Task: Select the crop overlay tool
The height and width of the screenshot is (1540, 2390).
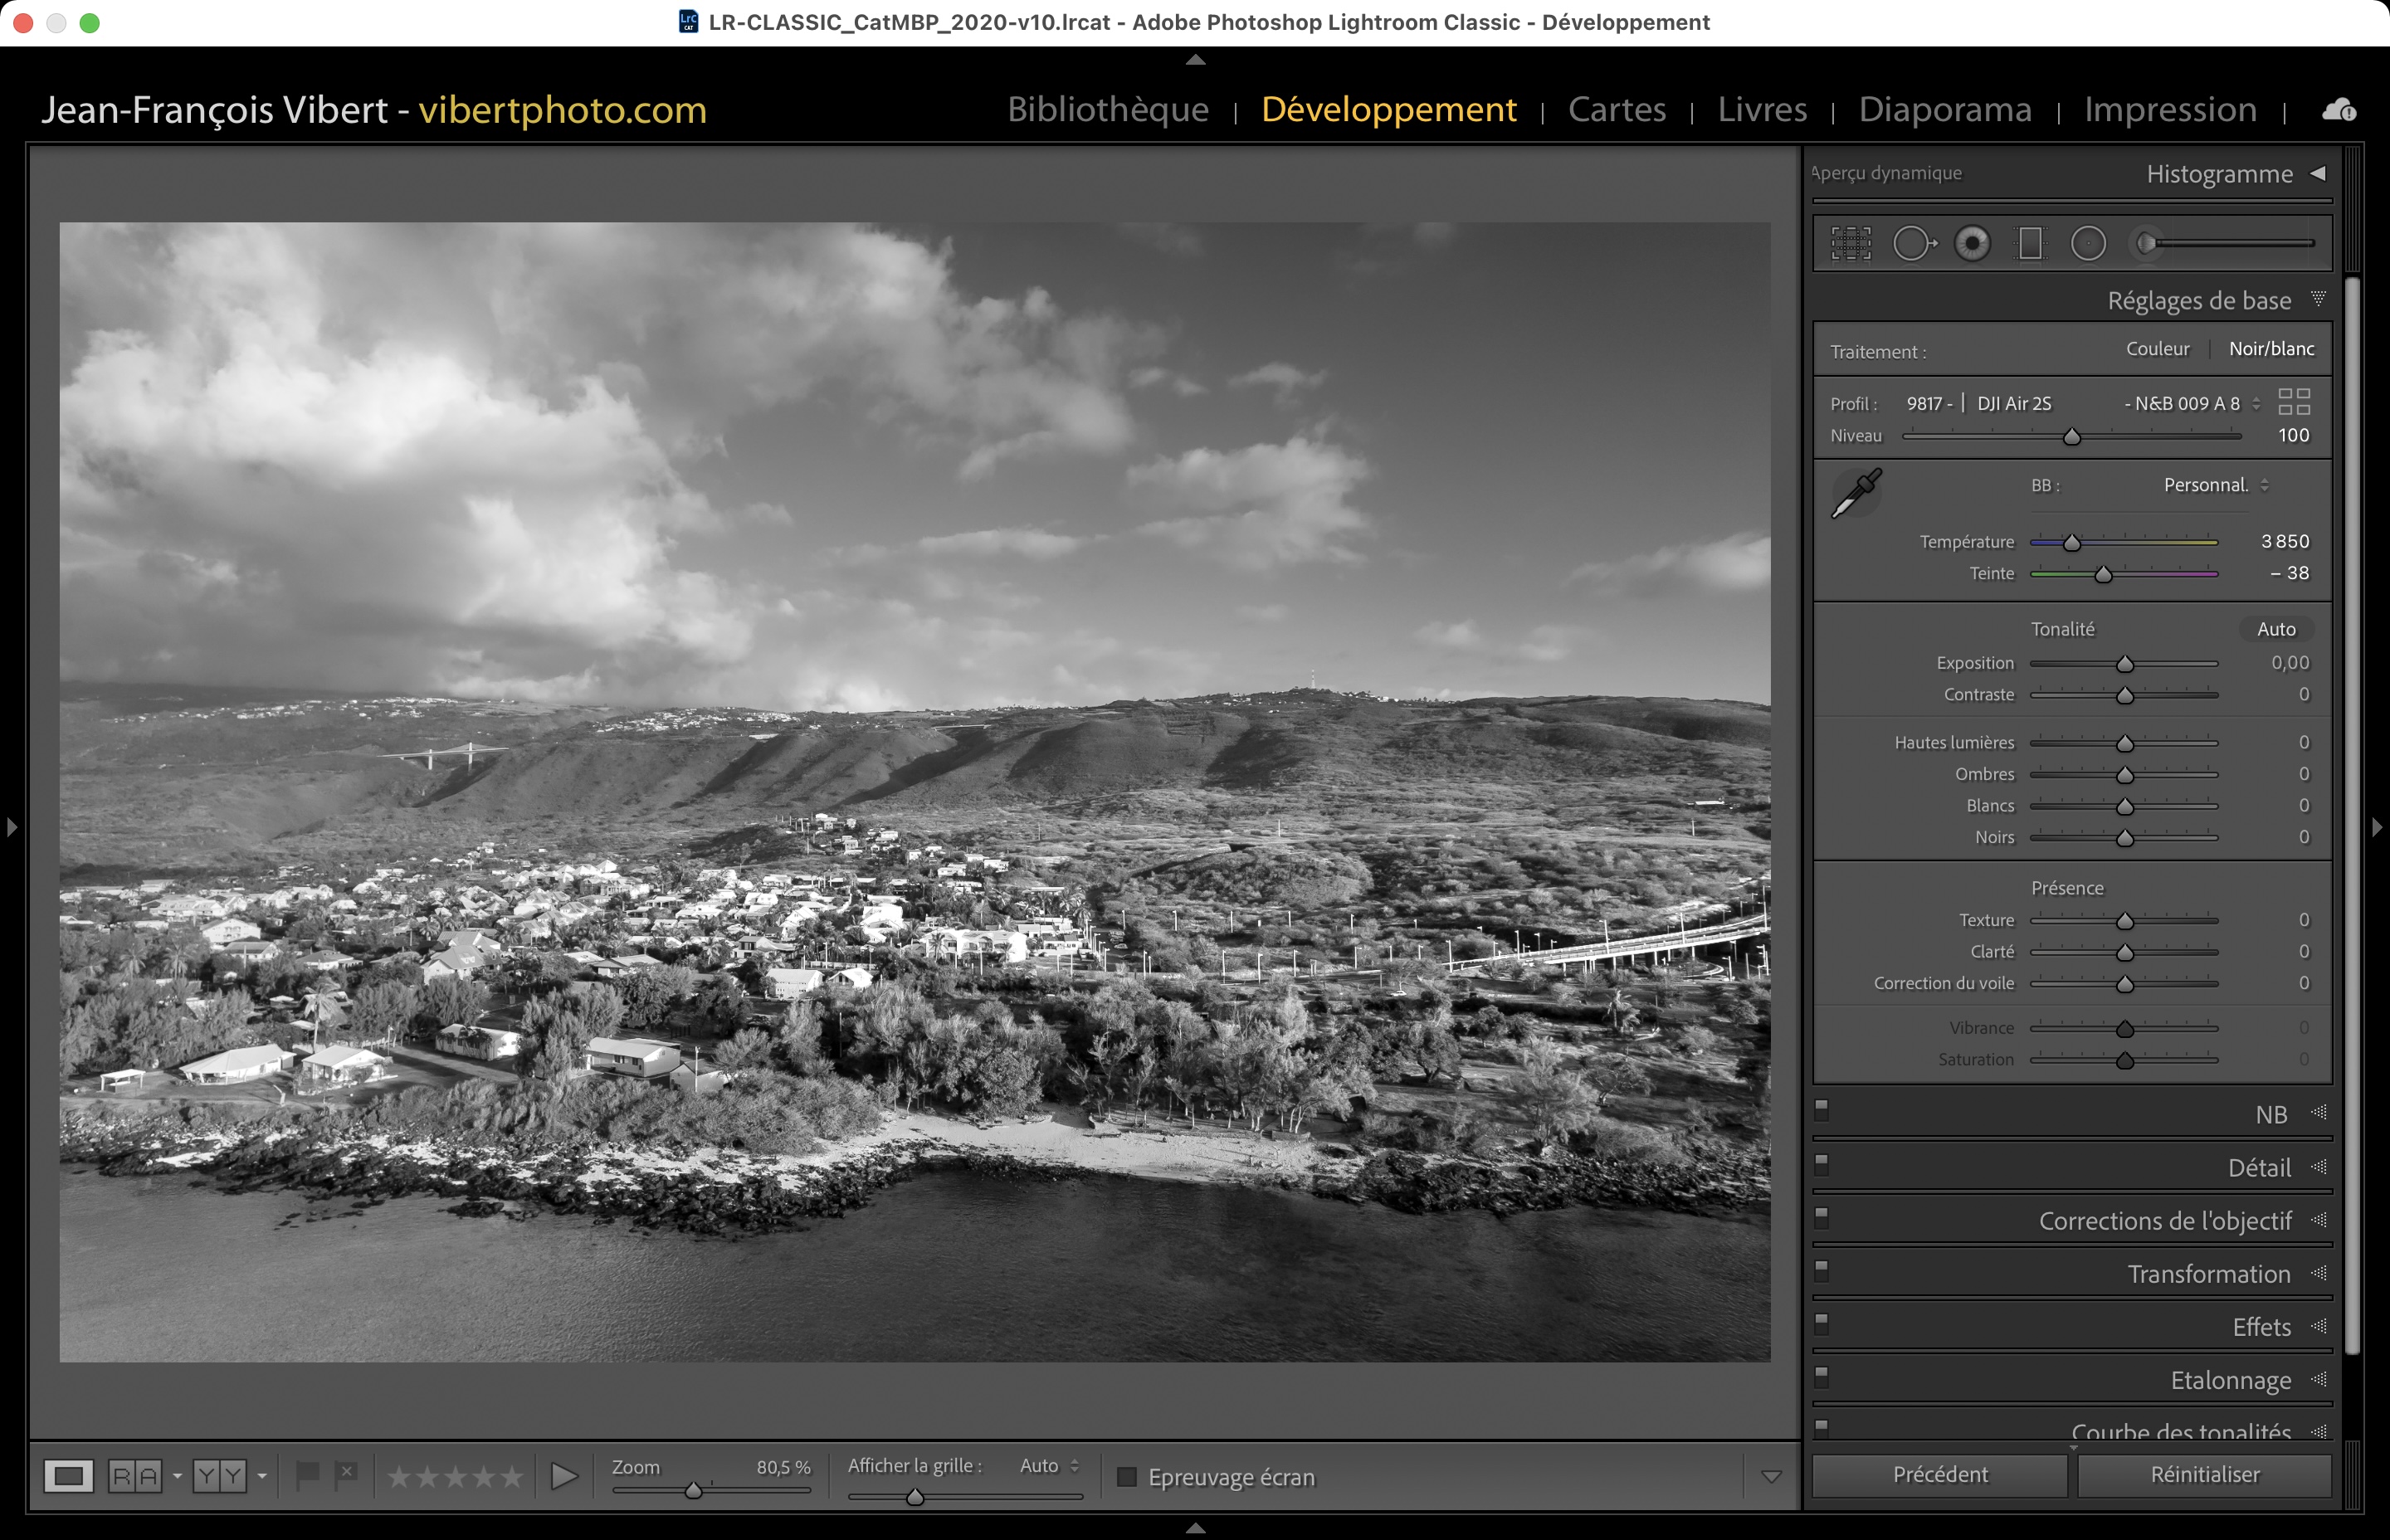Action: 1850,243
